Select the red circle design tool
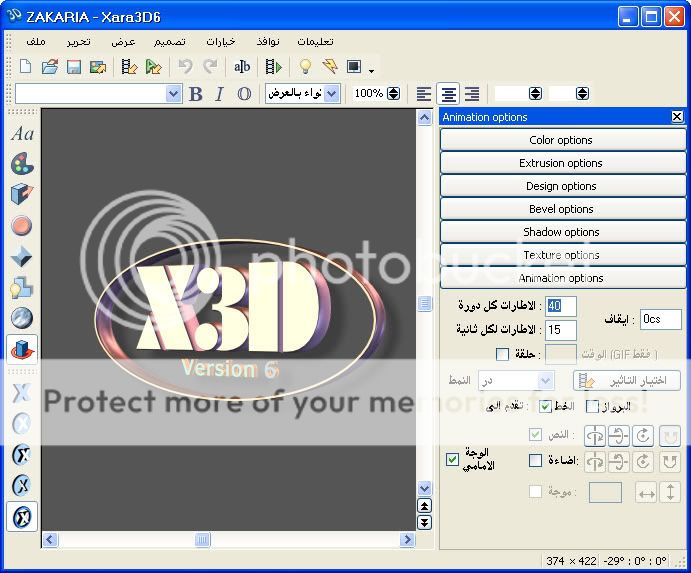This screenshot has width=691, height=573. tap(21, 225)
